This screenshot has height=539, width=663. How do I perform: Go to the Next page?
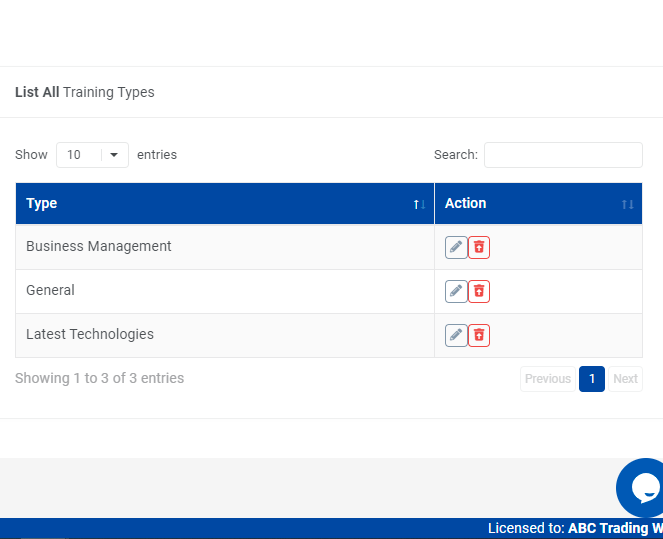coord(625,379)
